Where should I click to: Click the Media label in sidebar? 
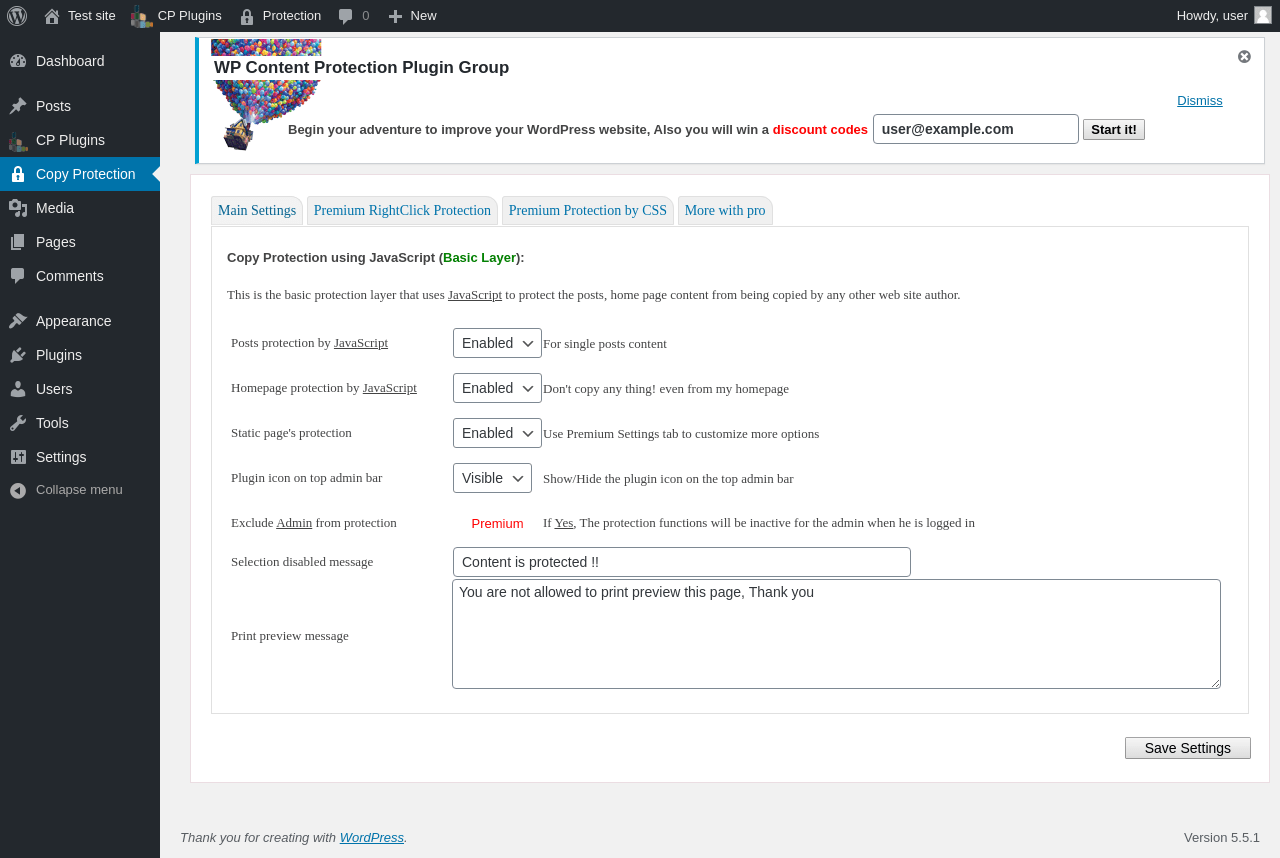pyautogui.click(x=55, y=208)
